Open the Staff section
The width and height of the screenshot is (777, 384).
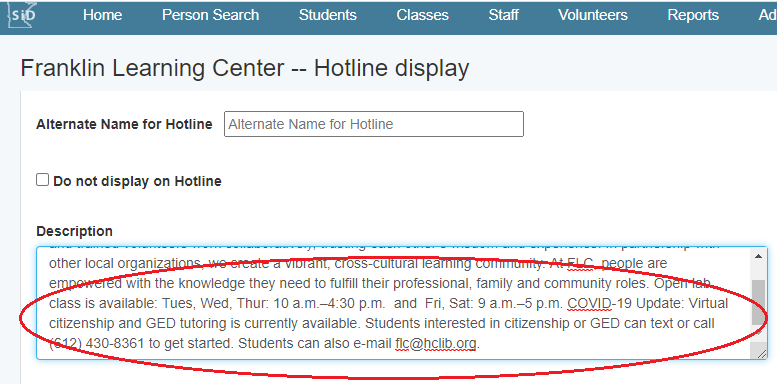503,15
